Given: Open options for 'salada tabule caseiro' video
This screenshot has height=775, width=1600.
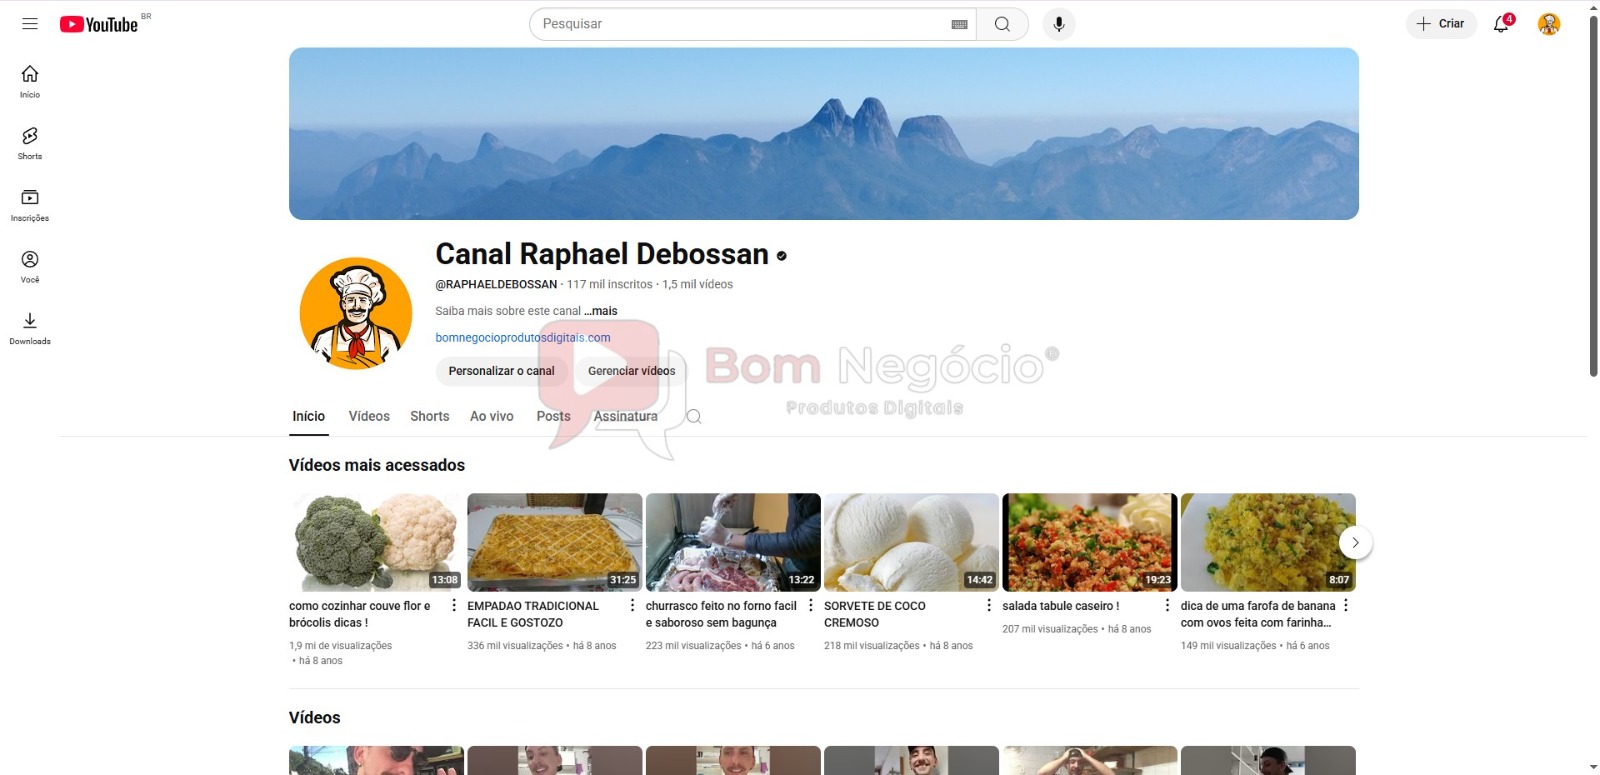Looking at the screenshot, I should (1167, 606).
